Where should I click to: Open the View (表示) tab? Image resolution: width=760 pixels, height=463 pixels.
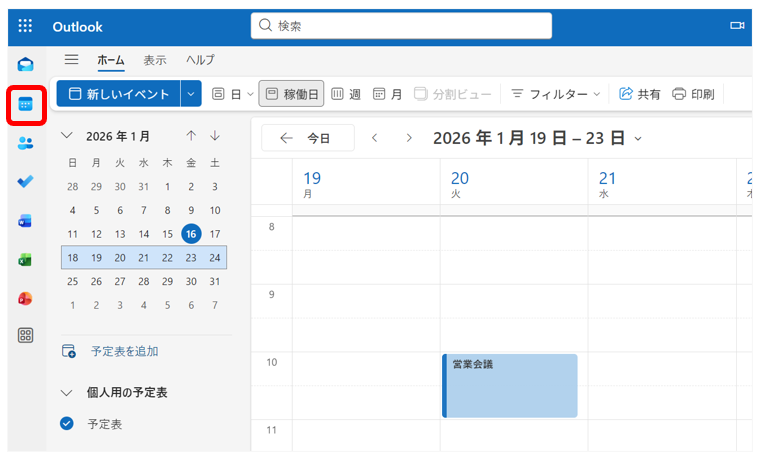point(155,60)
